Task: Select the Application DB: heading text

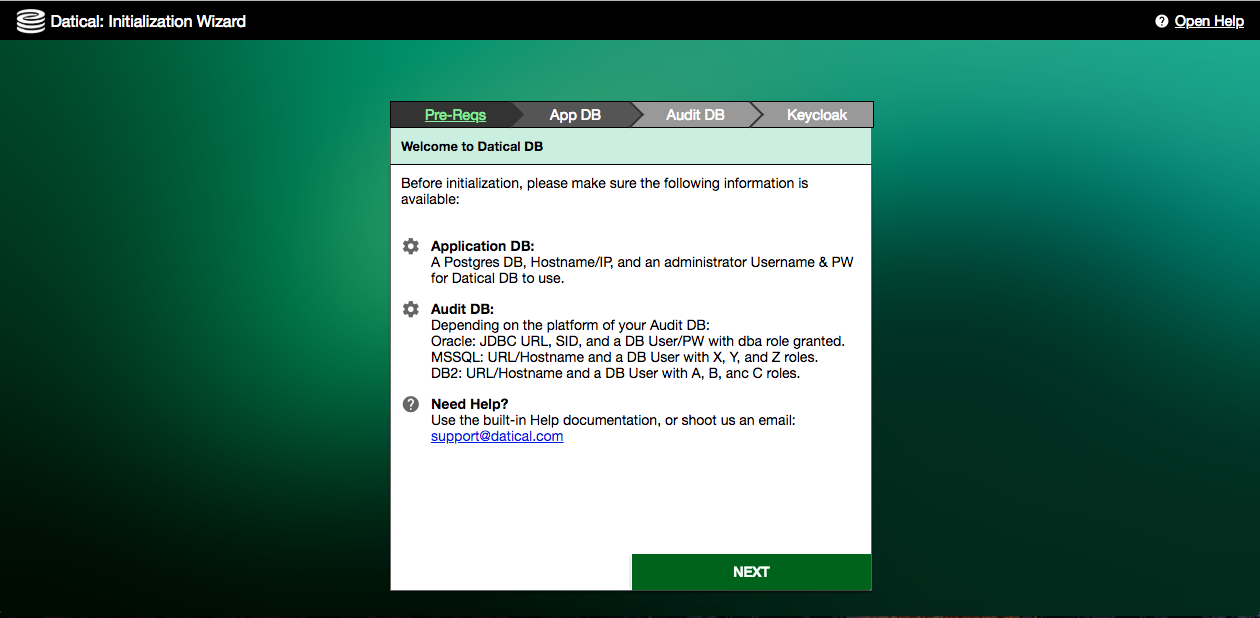Action: coord(483,246)
